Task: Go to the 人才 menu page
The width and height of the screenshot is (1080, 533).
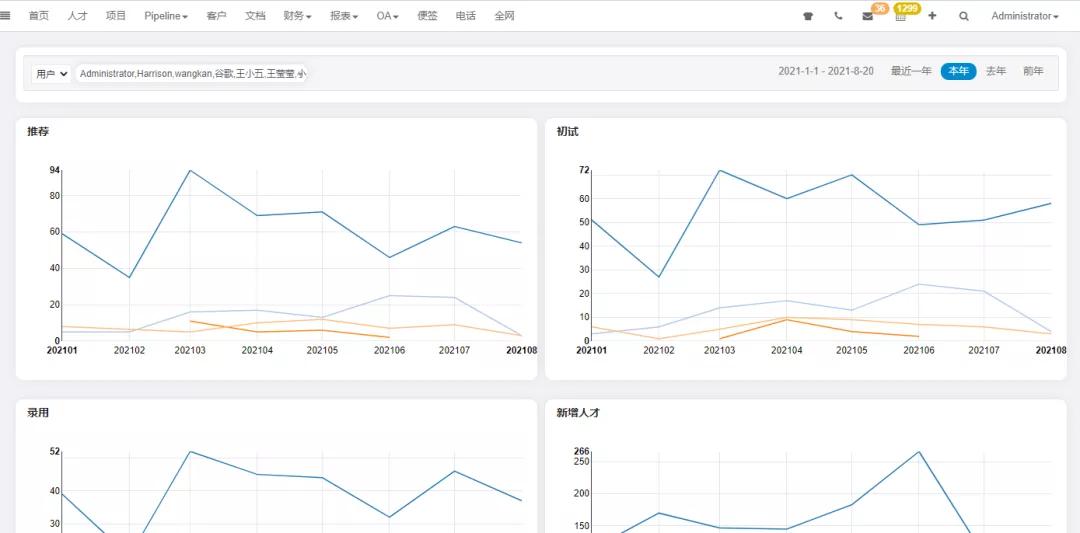Action: [x=77, y=17]
